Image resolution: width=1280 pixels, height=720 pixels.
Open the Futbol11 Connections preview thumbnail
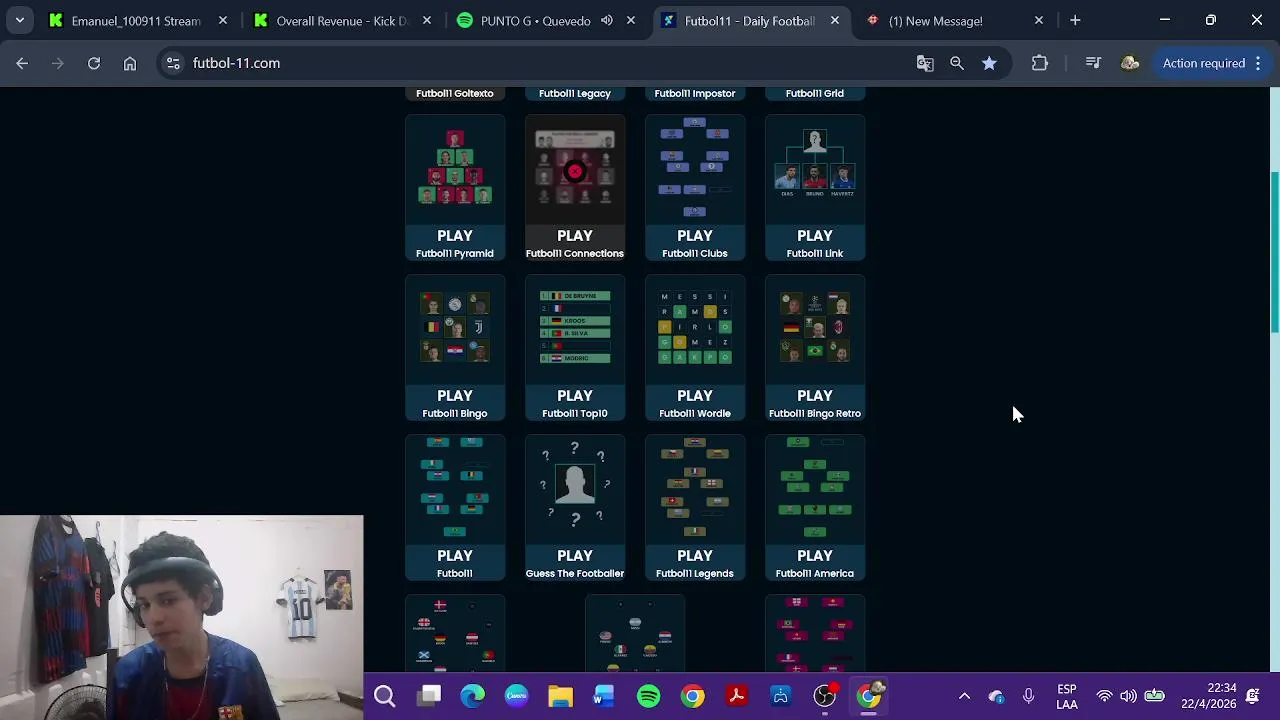pos(575,170)
